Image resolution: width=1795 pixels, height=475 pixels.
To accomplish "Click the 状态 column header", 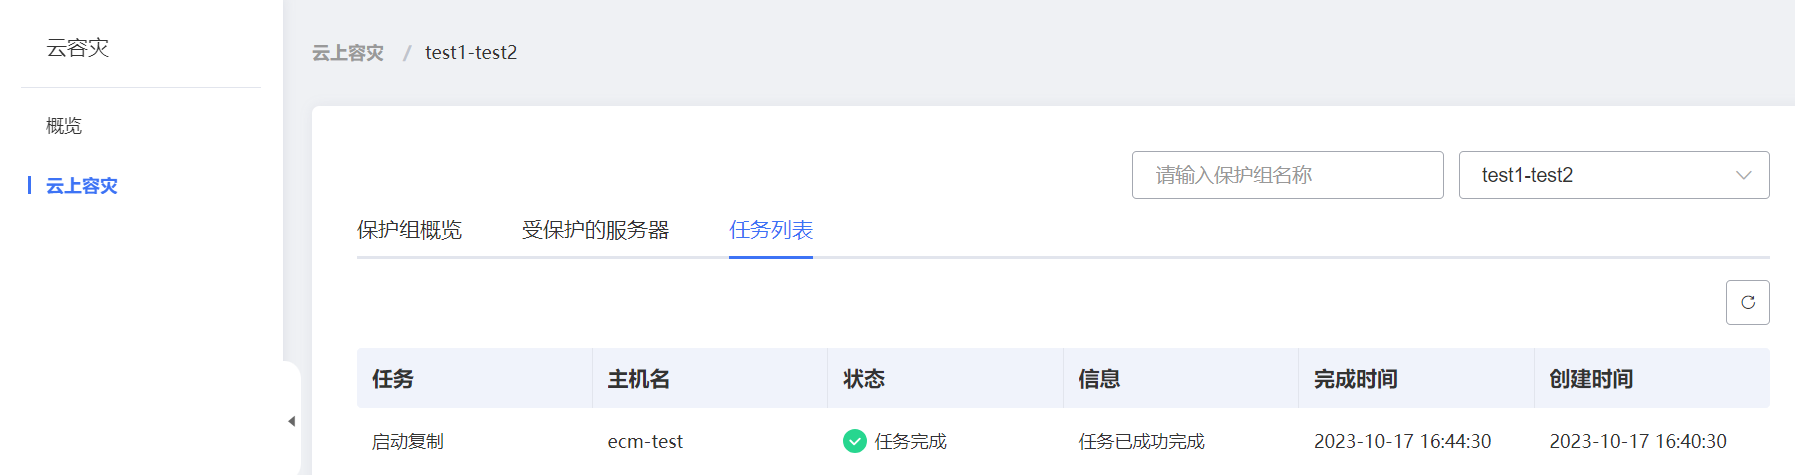I will coord(864,379).
